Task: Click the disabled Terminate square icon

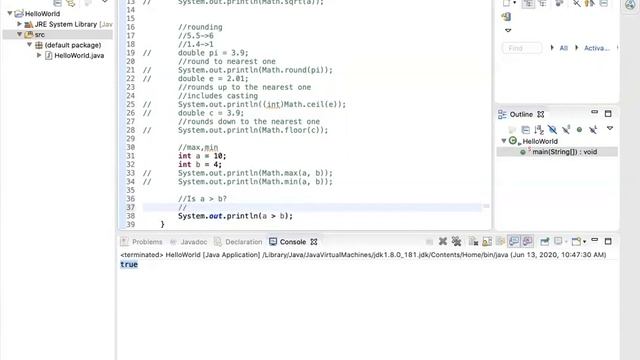Action: (x=429, y=242)
